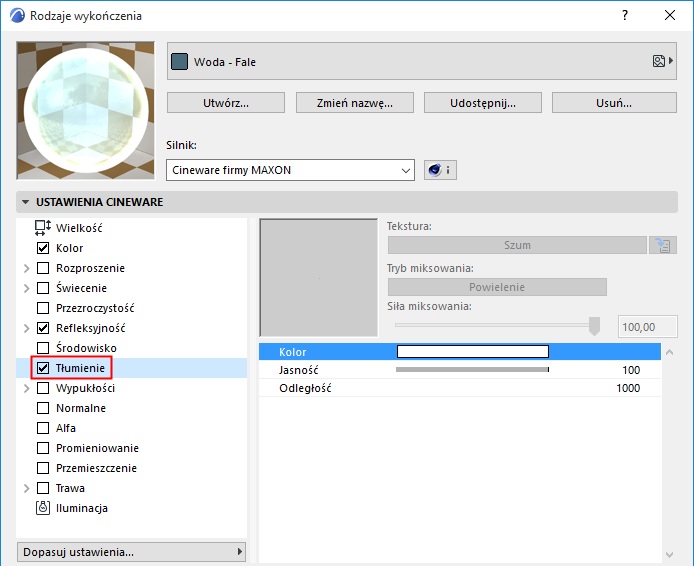Select the Tłumienie channel label
Image resolution: width=694 pixels, height=566 pixels.
pyautogui.click(x=81, y=368)
